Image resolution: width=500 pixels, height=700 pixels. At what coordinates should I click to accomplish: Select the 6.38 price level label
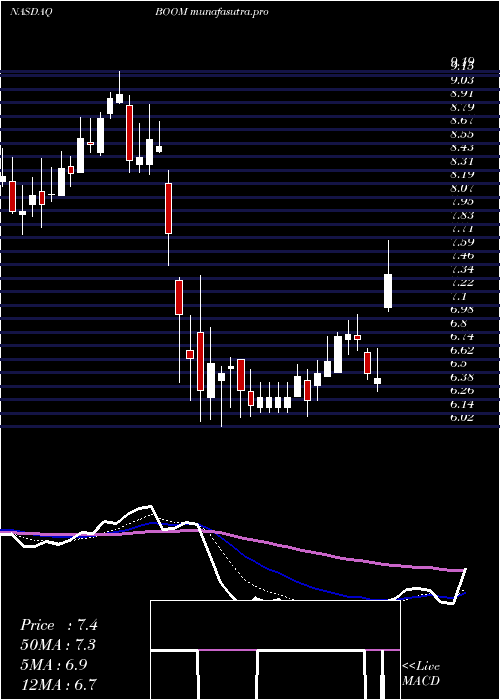tap(462, 377)
